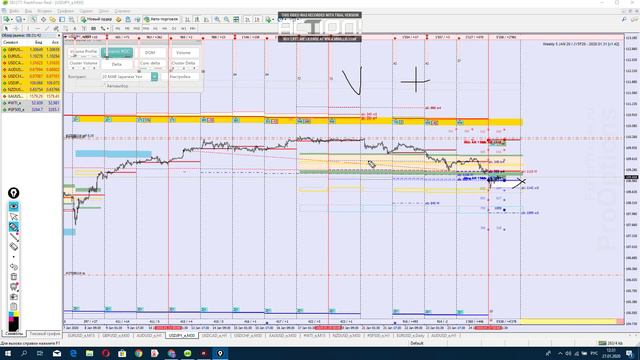Open new chart from toolbar icon
This screenshot has height=360, width=640.
(x=7, y=19)
